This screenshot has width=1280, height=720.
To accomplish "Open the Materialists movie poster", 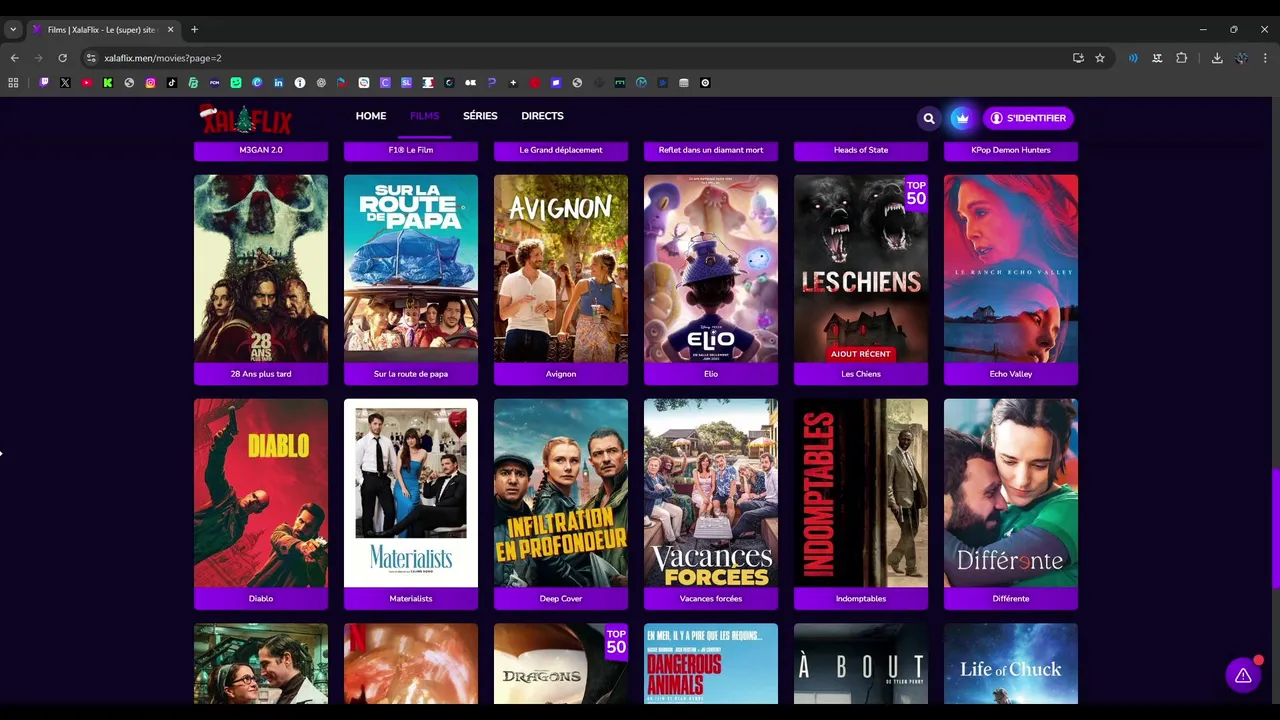I will point(411,493).
